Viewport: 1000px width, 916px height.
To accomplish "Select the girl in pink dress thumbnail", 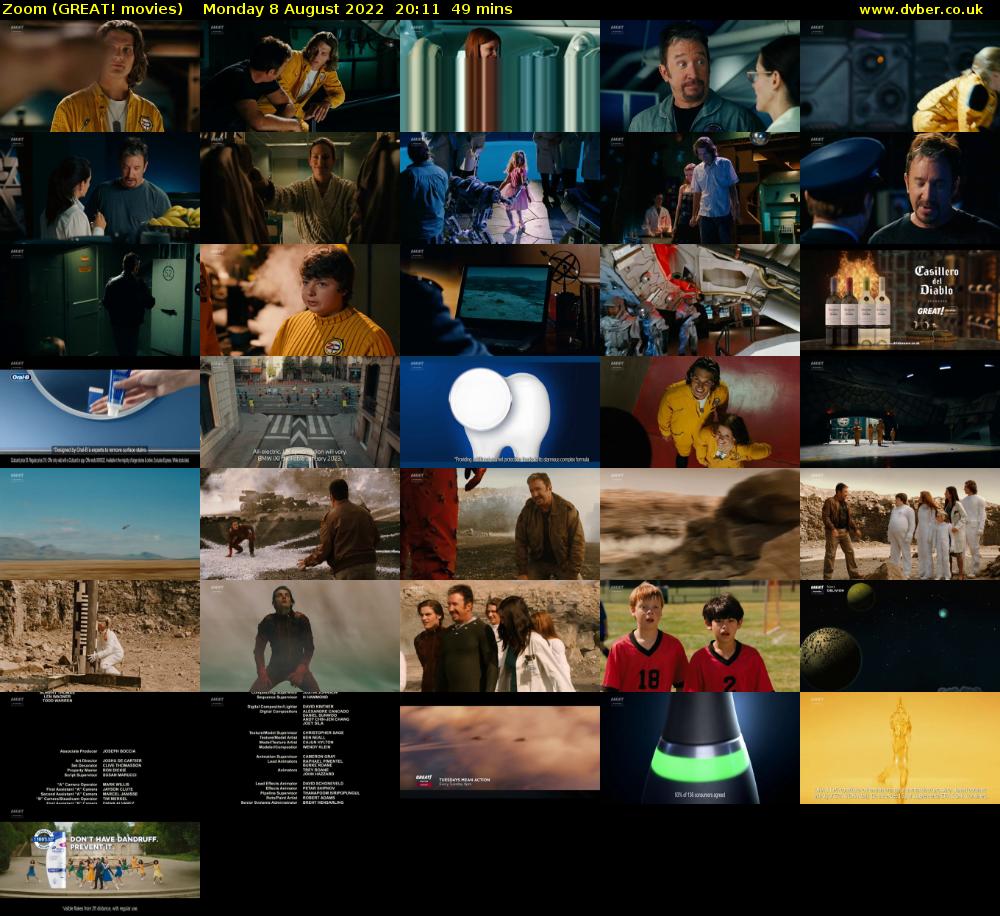I will (499, 188).
